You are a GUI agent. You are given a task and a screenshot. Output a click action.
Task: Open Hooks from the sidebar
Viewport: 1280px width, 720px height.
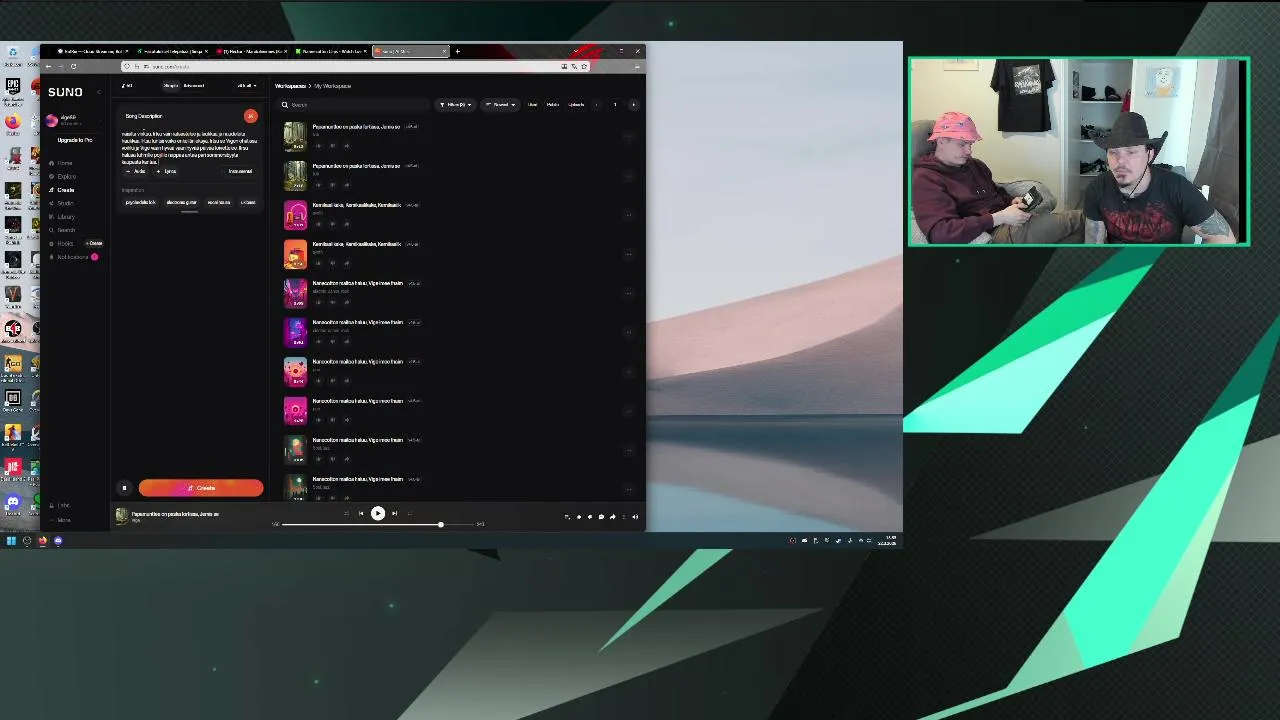(x=65, y=244)
